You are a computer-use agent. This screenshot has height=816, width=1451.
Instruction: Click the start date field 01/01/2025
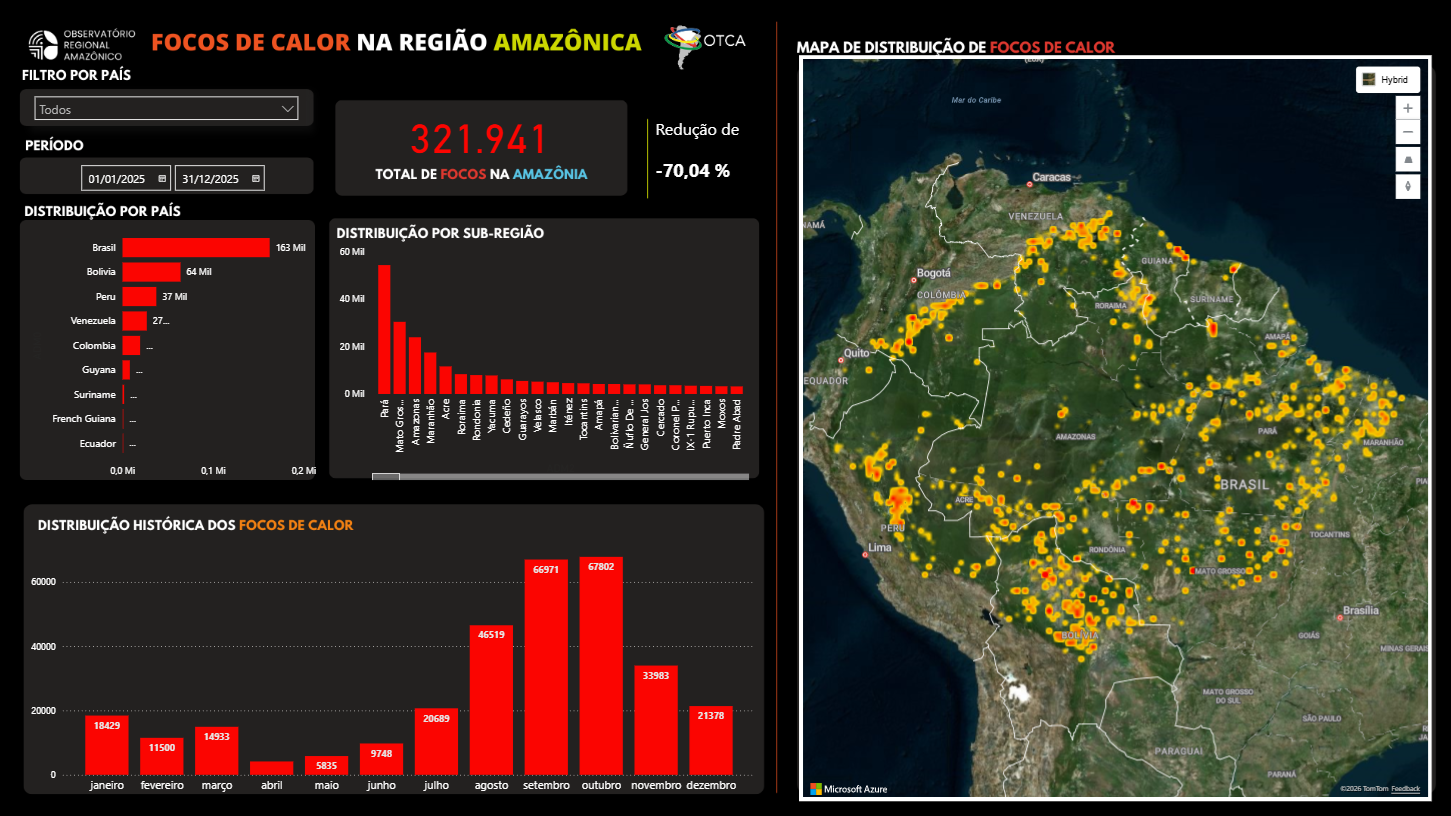click(116, 179)
